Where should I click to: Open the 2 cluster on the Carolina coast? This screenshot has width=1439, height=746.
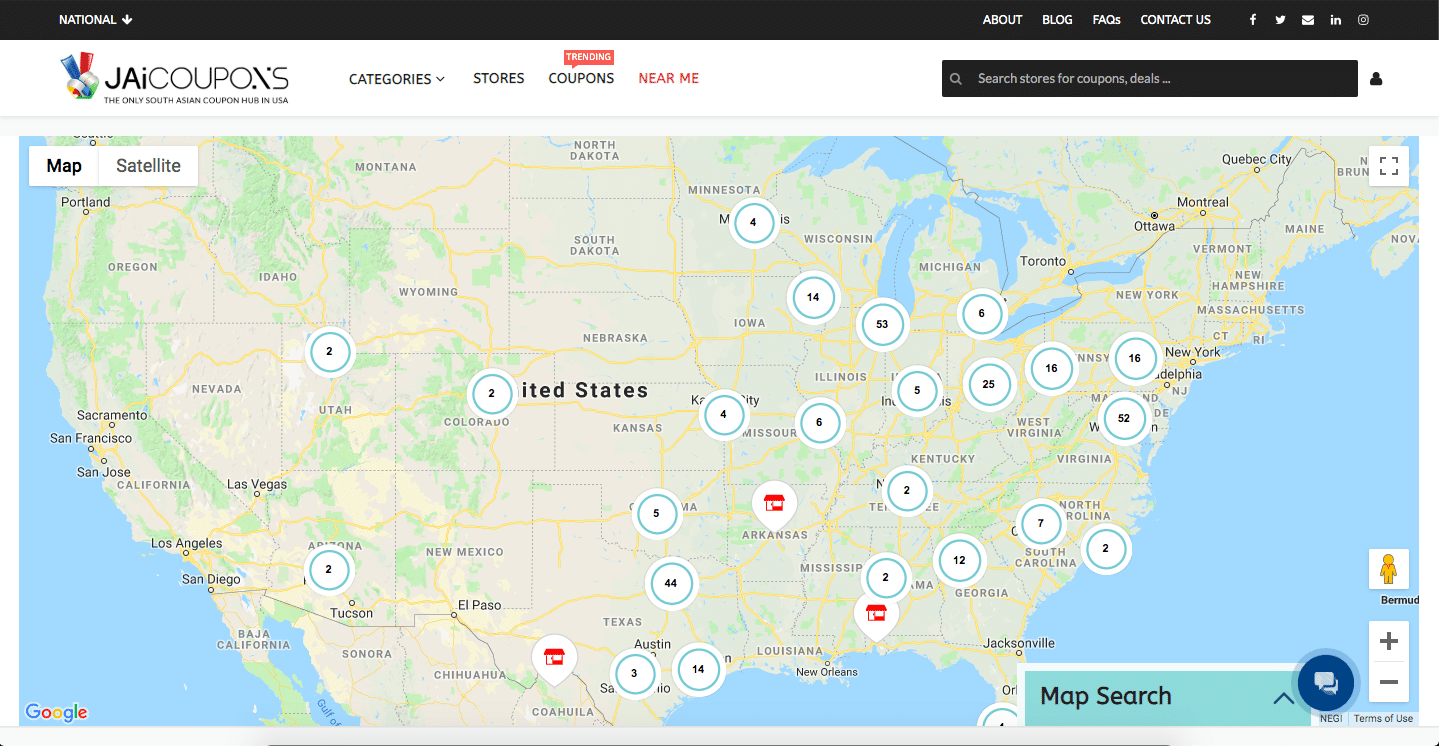click(1106, 548)
